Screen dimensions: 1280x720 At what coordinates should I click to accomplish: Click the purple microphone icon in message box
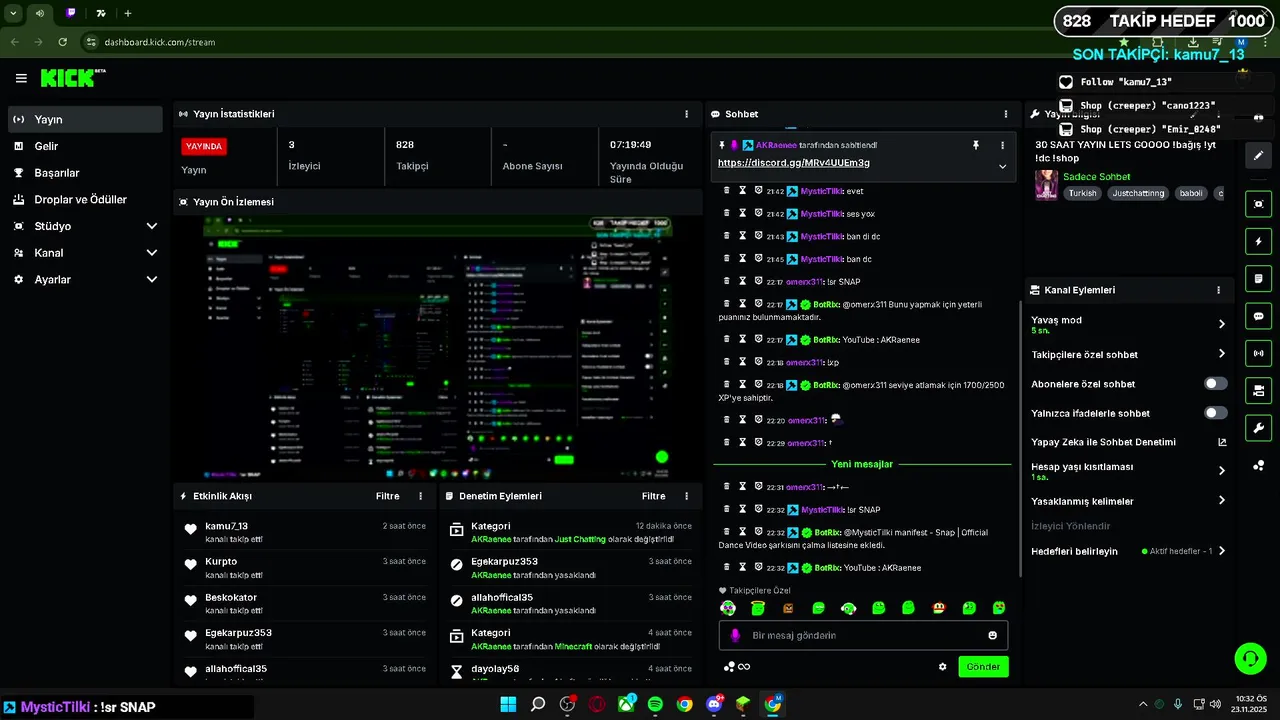point(735,635)
